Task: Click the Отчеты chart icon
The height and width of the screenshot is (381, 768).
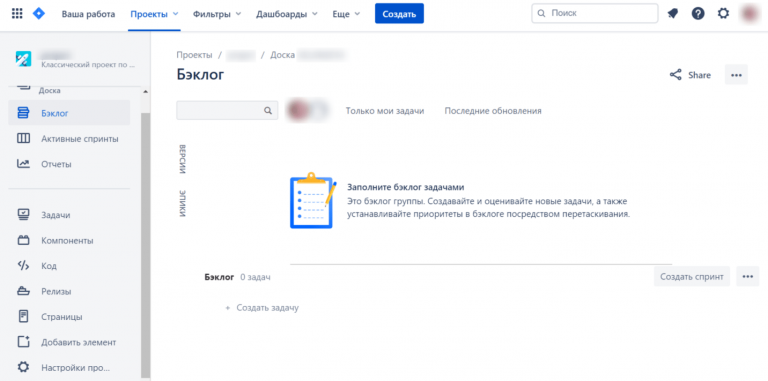Action: point(24,164)
